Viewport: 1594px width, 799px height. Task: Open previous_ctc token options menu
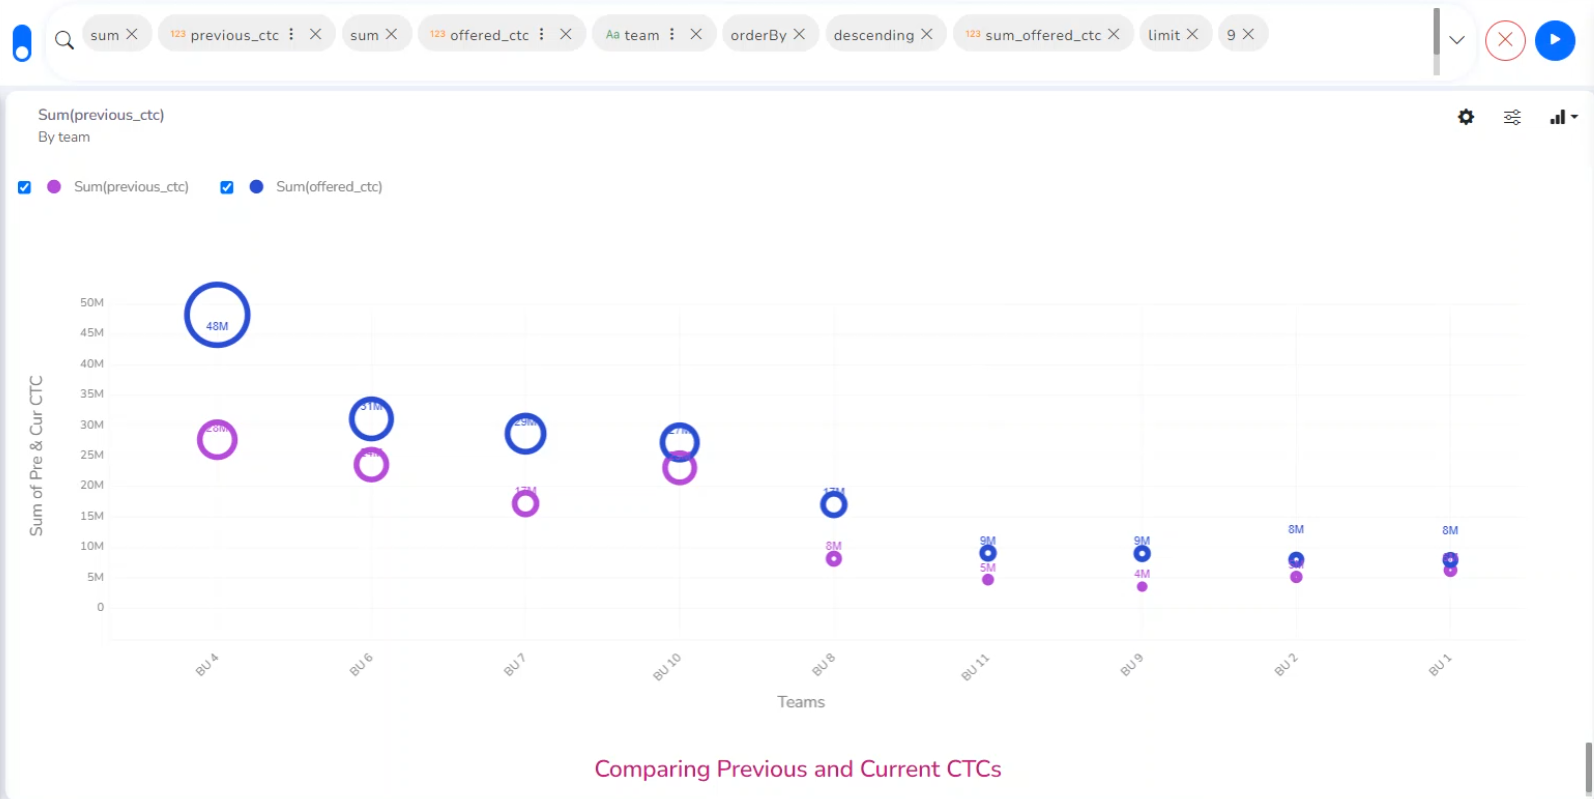click(291, 34)
